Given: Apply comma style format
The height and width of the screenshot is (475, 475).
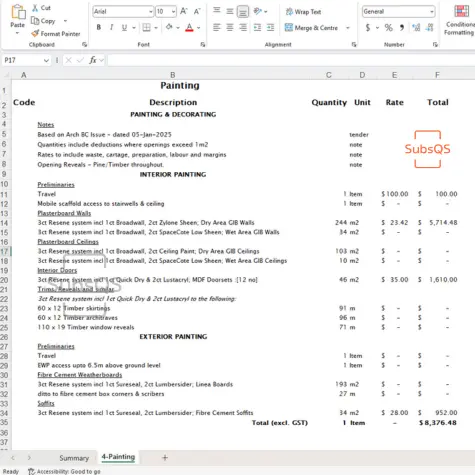Looking at the screenshot, I should [402, 27].
